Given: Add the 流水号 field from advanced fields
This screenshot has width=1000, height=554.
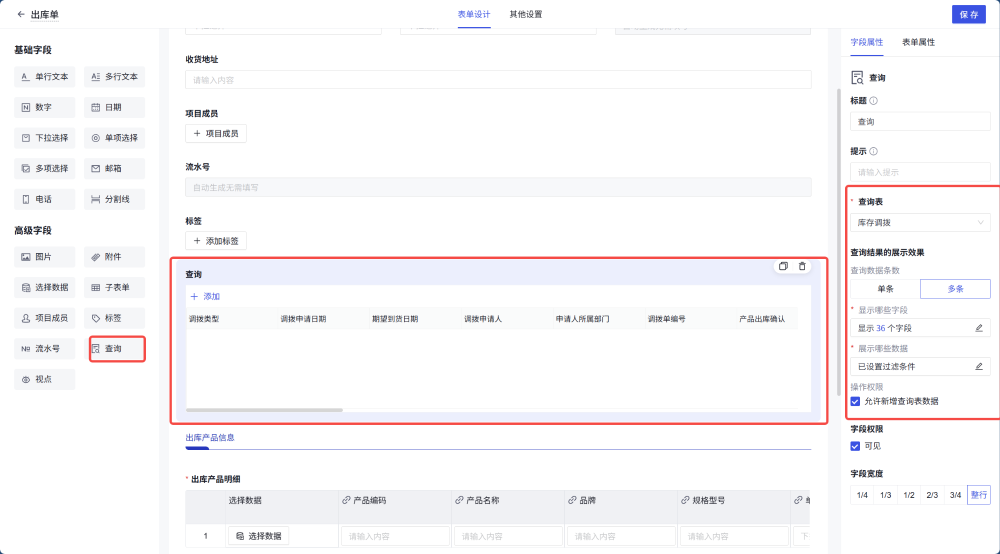Looking at the screenshot, I should pyautogui.click(x=44, y=349).
